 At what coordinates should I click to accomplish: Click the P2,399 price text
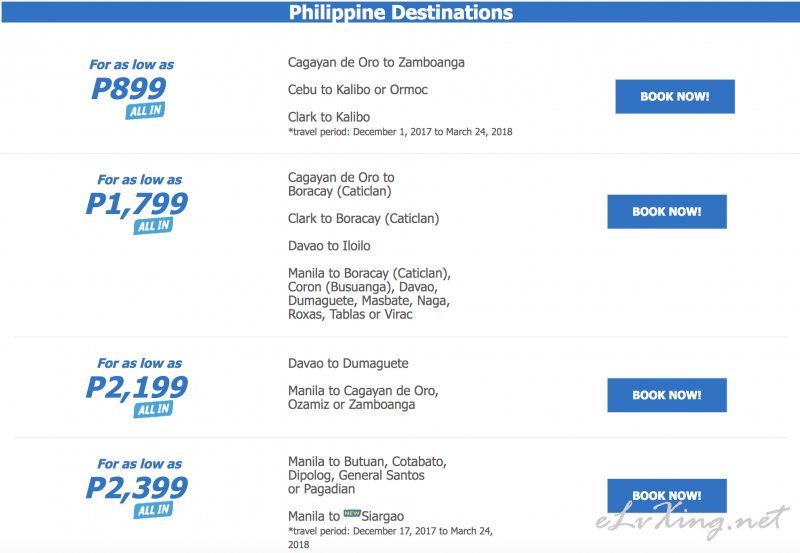(x=137, y=488)
